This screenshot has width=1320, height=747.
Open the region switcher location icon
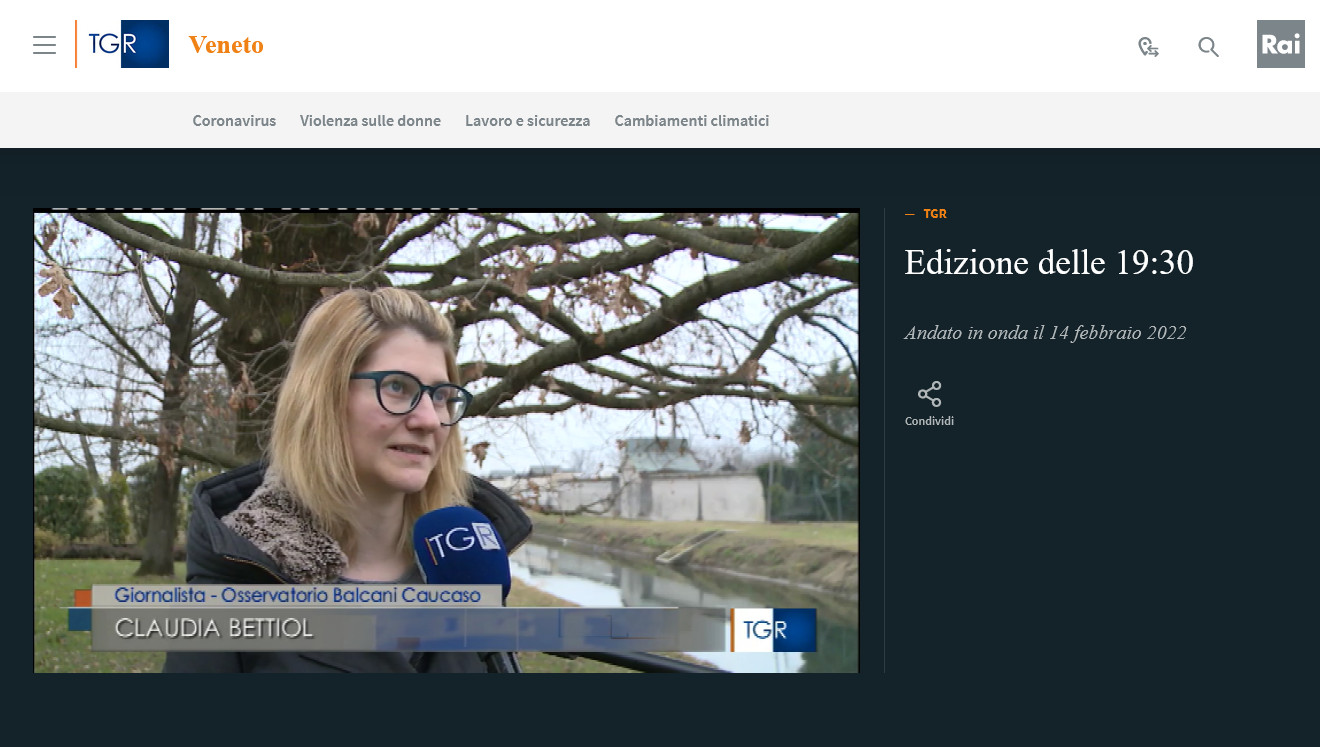coord(1148,46)
